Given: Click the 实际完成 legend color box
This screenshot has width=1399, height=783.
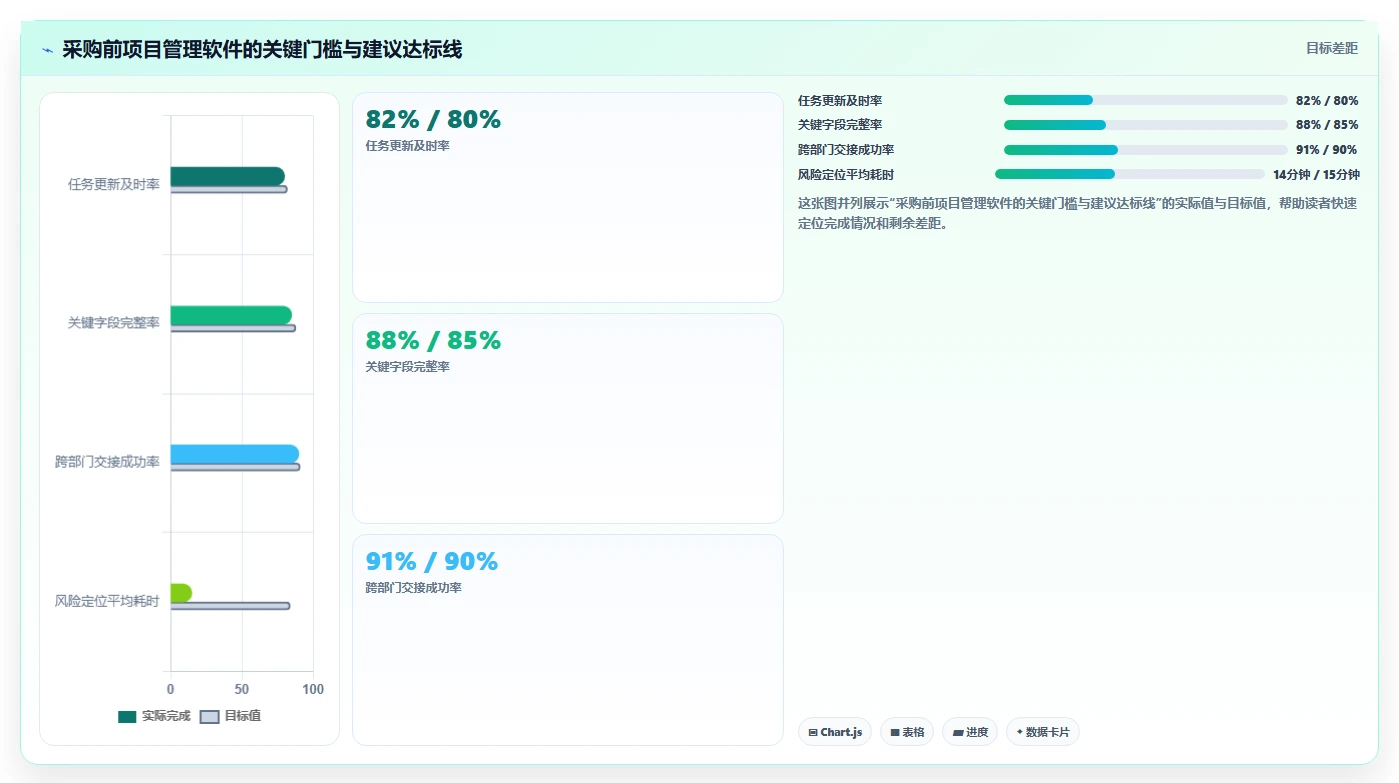Looking at the screenshot, I should click(127, 717).
